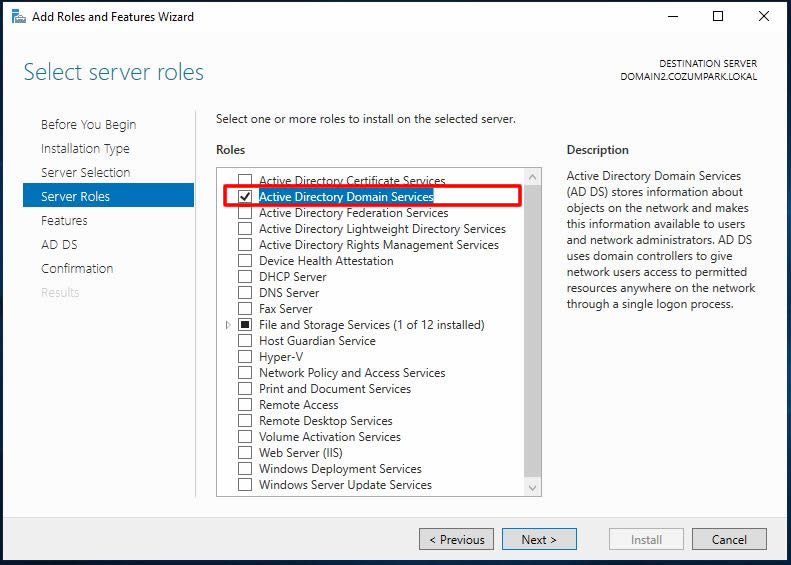Go to Before You Begin step
Image resolution: width=791 pixels, height=565 pixels.
(89, 125)
